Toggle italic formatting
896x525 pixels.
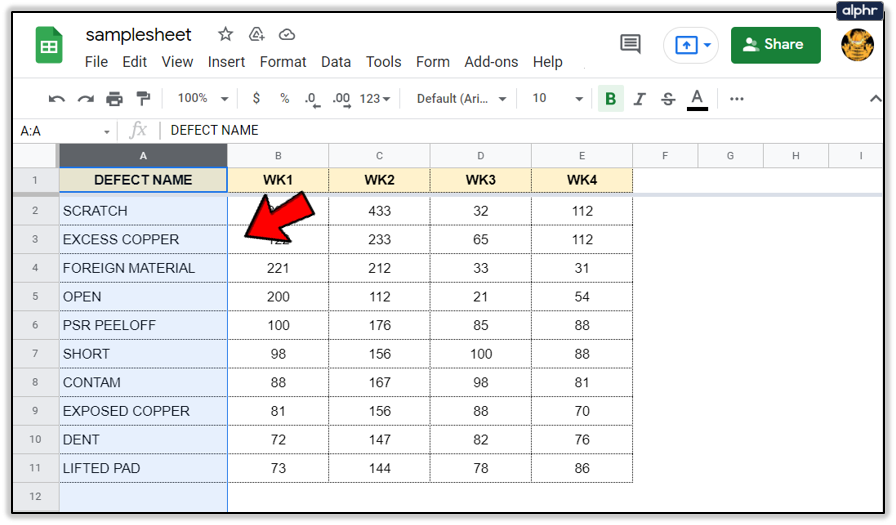(x=639, y=99)
